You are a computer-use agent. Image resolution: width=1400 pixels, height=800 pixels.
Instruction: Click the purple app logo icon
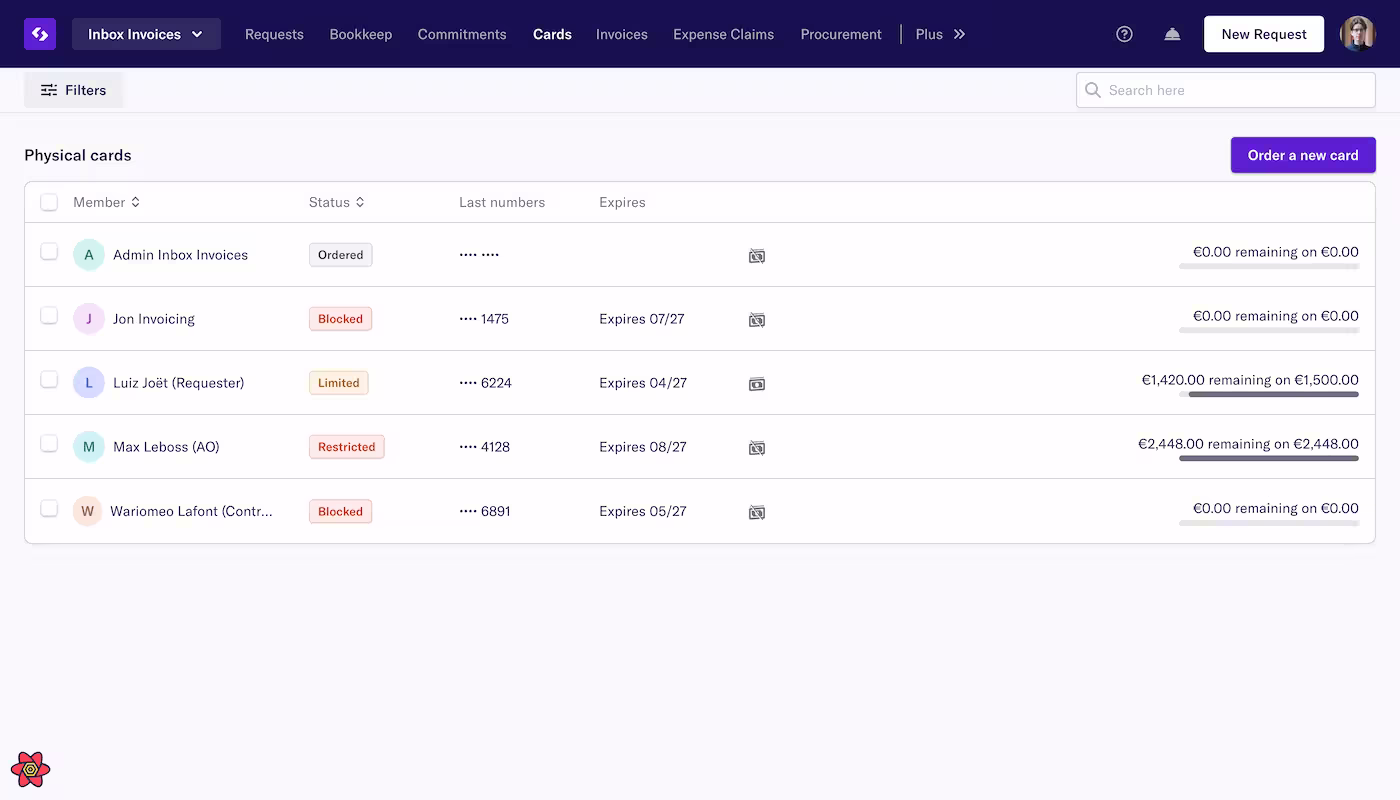(x=40, y=34)
